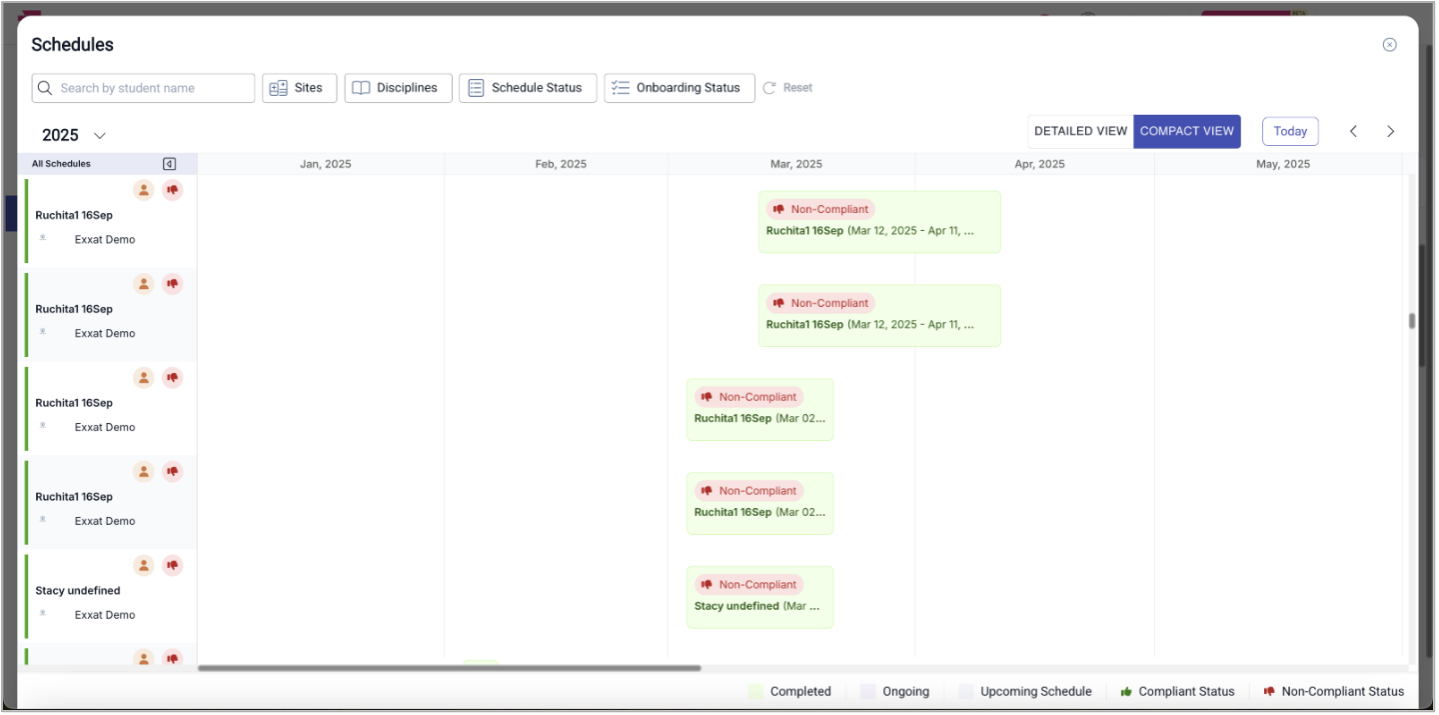Open the Sites filter dropdown
The height and width of the screenshot is (715, 1439).
tap(299, 88)
